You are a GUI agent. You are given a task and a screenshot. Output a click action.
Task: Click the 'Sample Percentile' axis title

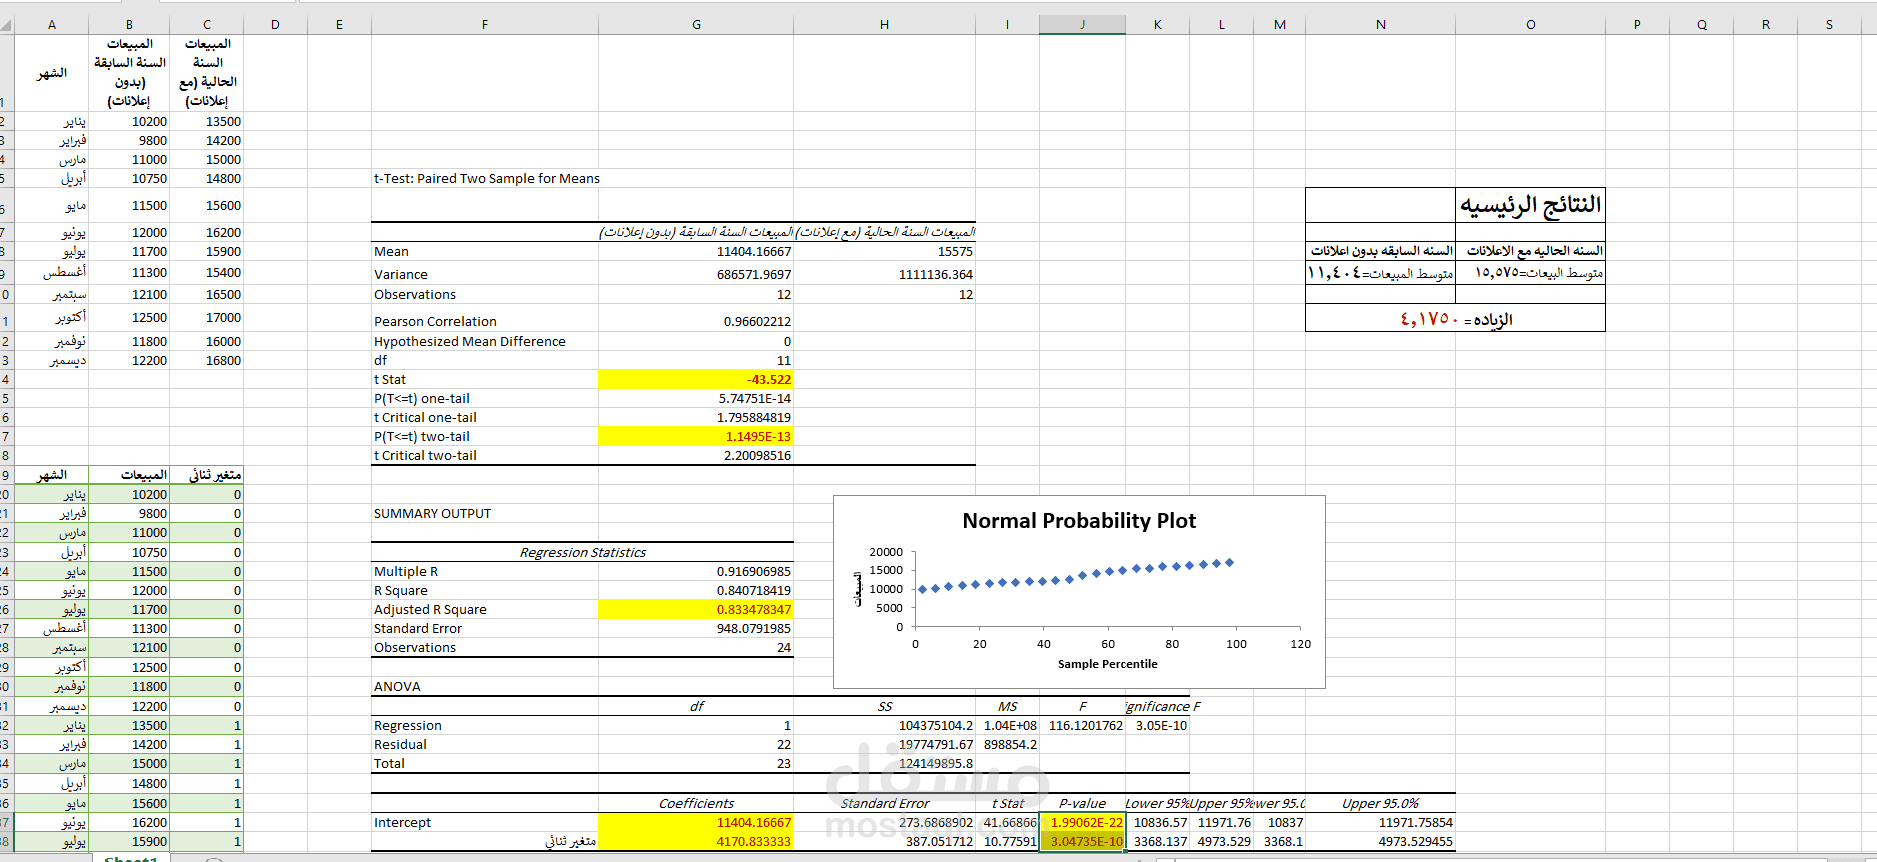coord(1107,664)
